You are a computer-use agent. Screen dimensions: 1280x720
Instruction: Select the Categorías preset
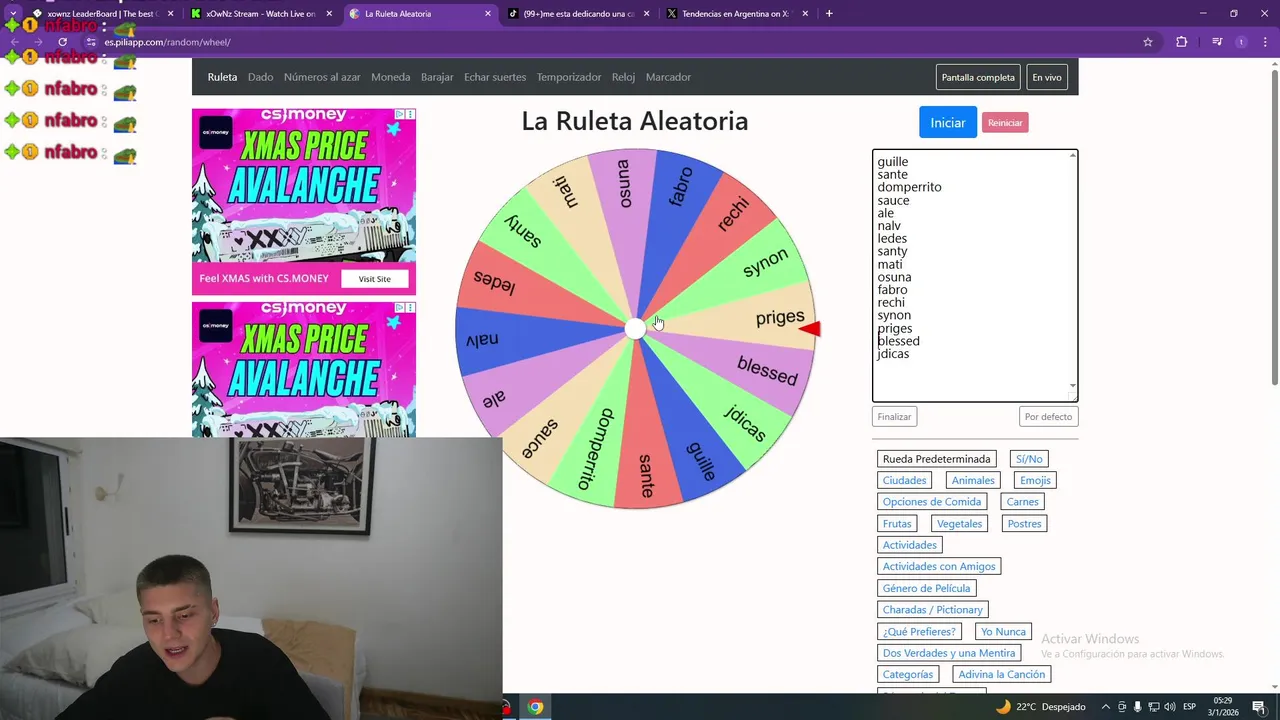pyautogui.click(x=908, y=675)
